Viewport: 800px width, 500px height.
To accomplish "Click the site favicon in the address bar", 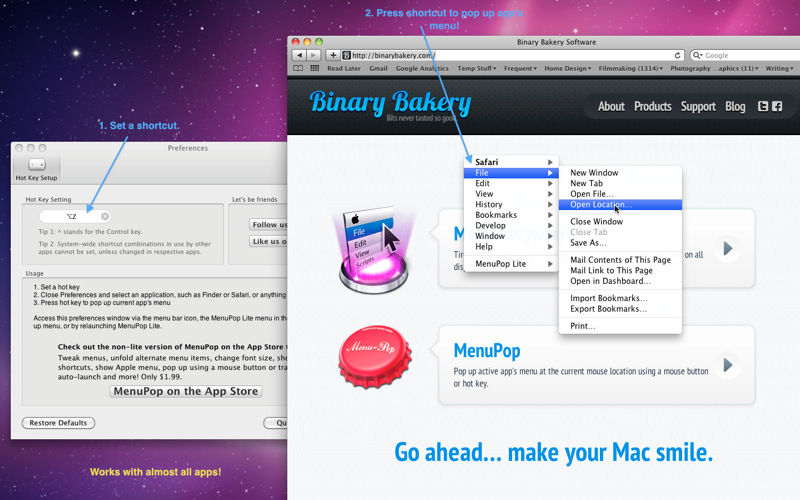I will pos(346,55).
